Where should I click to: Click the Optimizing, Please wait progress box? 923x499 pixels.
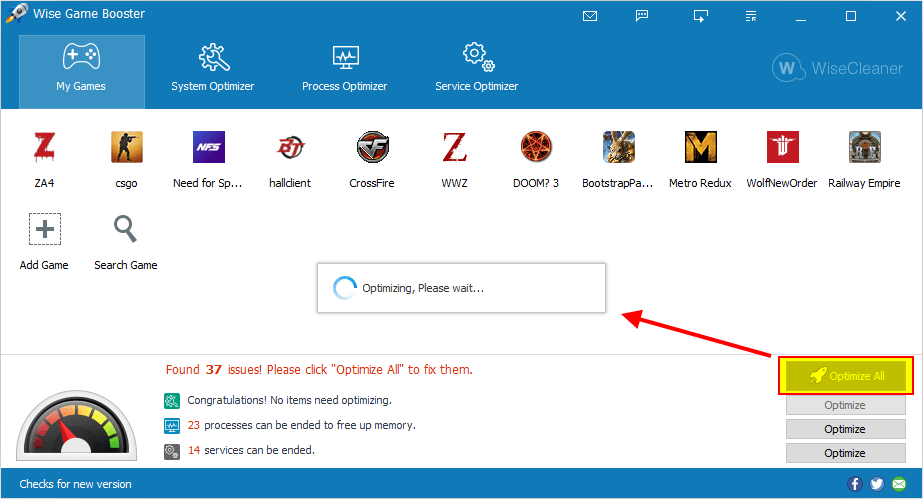(x=462, y=288)
